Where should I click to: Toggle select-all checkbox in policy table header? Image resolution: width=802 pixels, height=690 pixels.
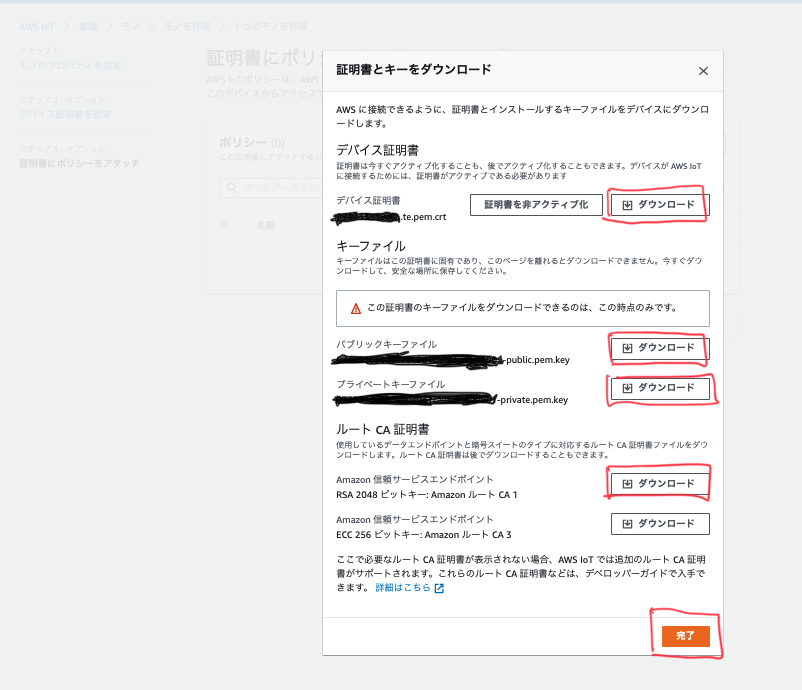point(224,225)
